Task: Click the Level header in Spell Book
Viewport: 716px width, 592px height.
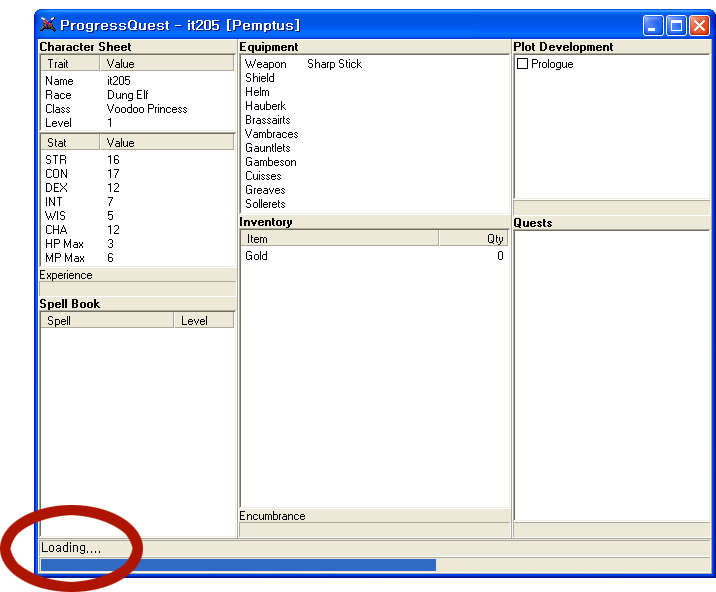Action: click(x=204, y=321)
